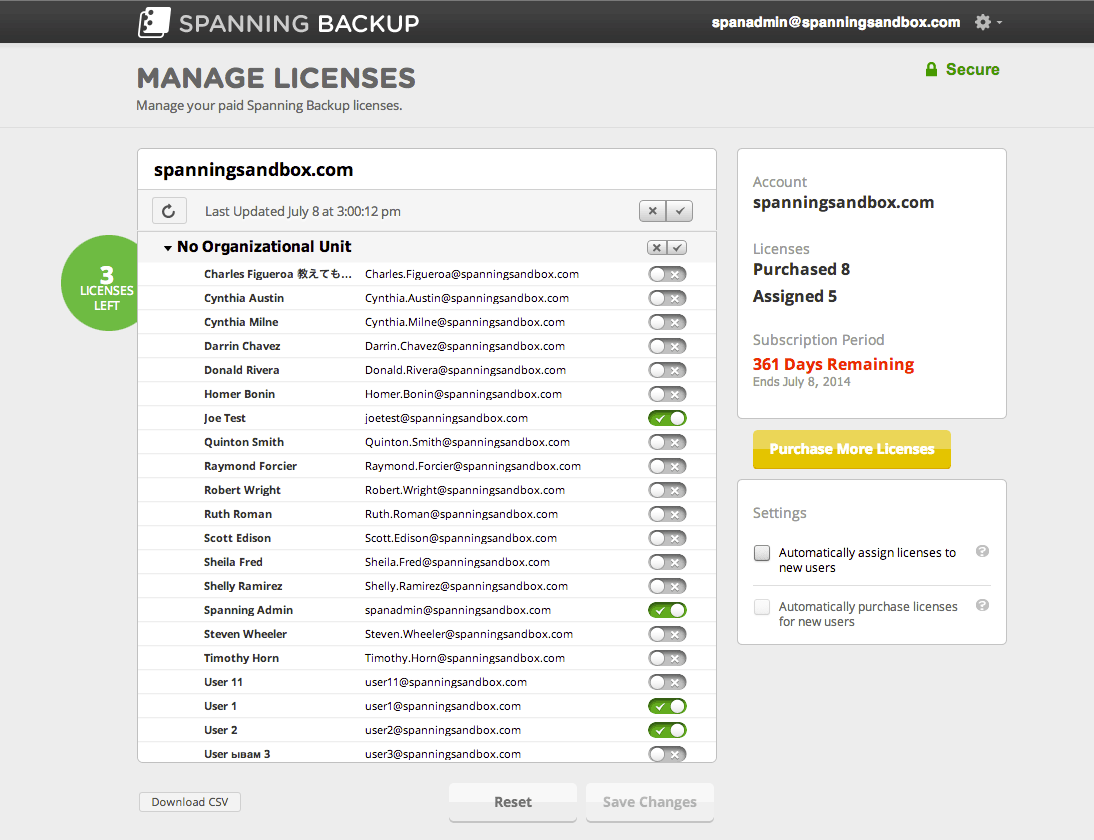Toggle license for Timothy Horn
The image size is (1094, 840).
[x=667, y=658]
